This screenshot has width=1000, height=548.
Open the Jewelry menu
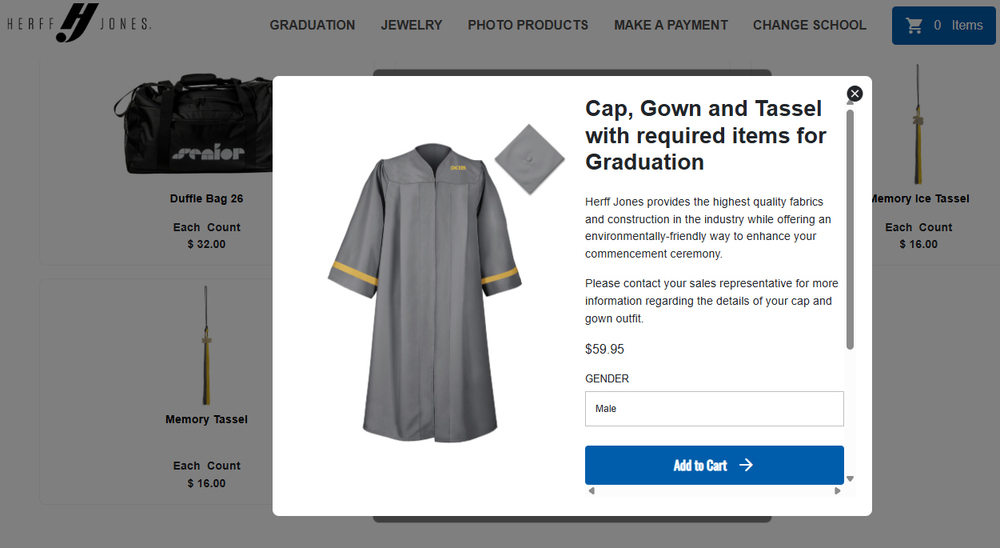point(411,25)
